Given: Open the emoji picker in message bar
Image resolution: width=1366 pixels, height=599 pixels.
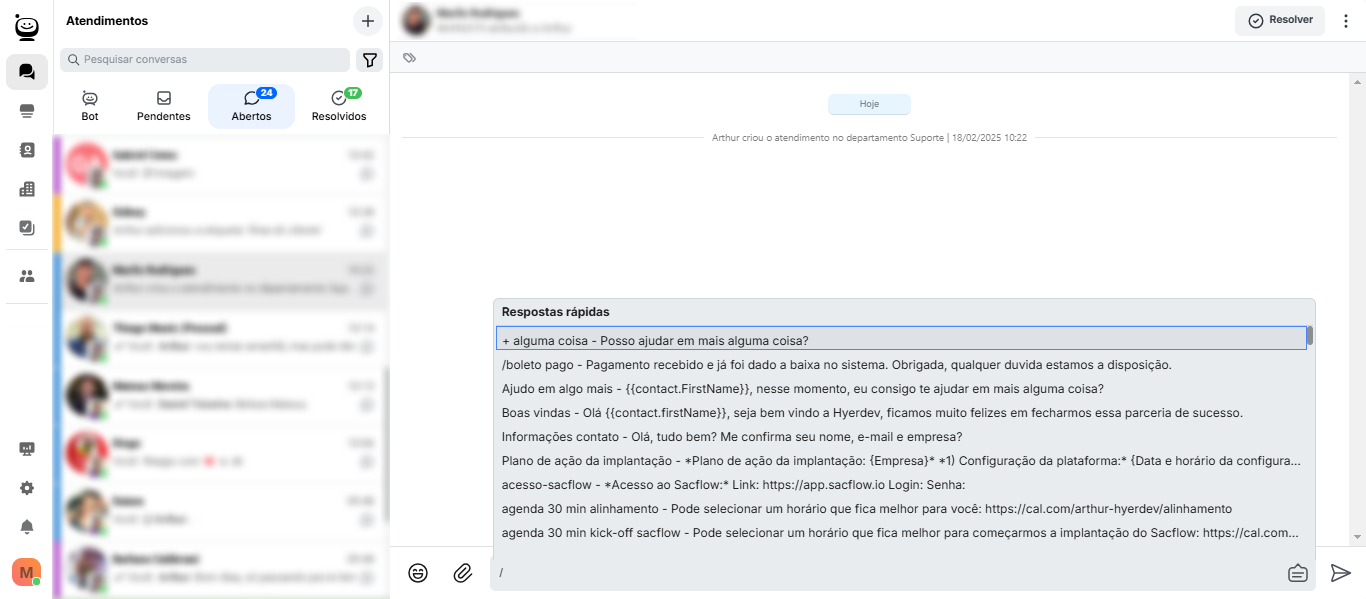Looking at the screenshot, I should (418, 573).
